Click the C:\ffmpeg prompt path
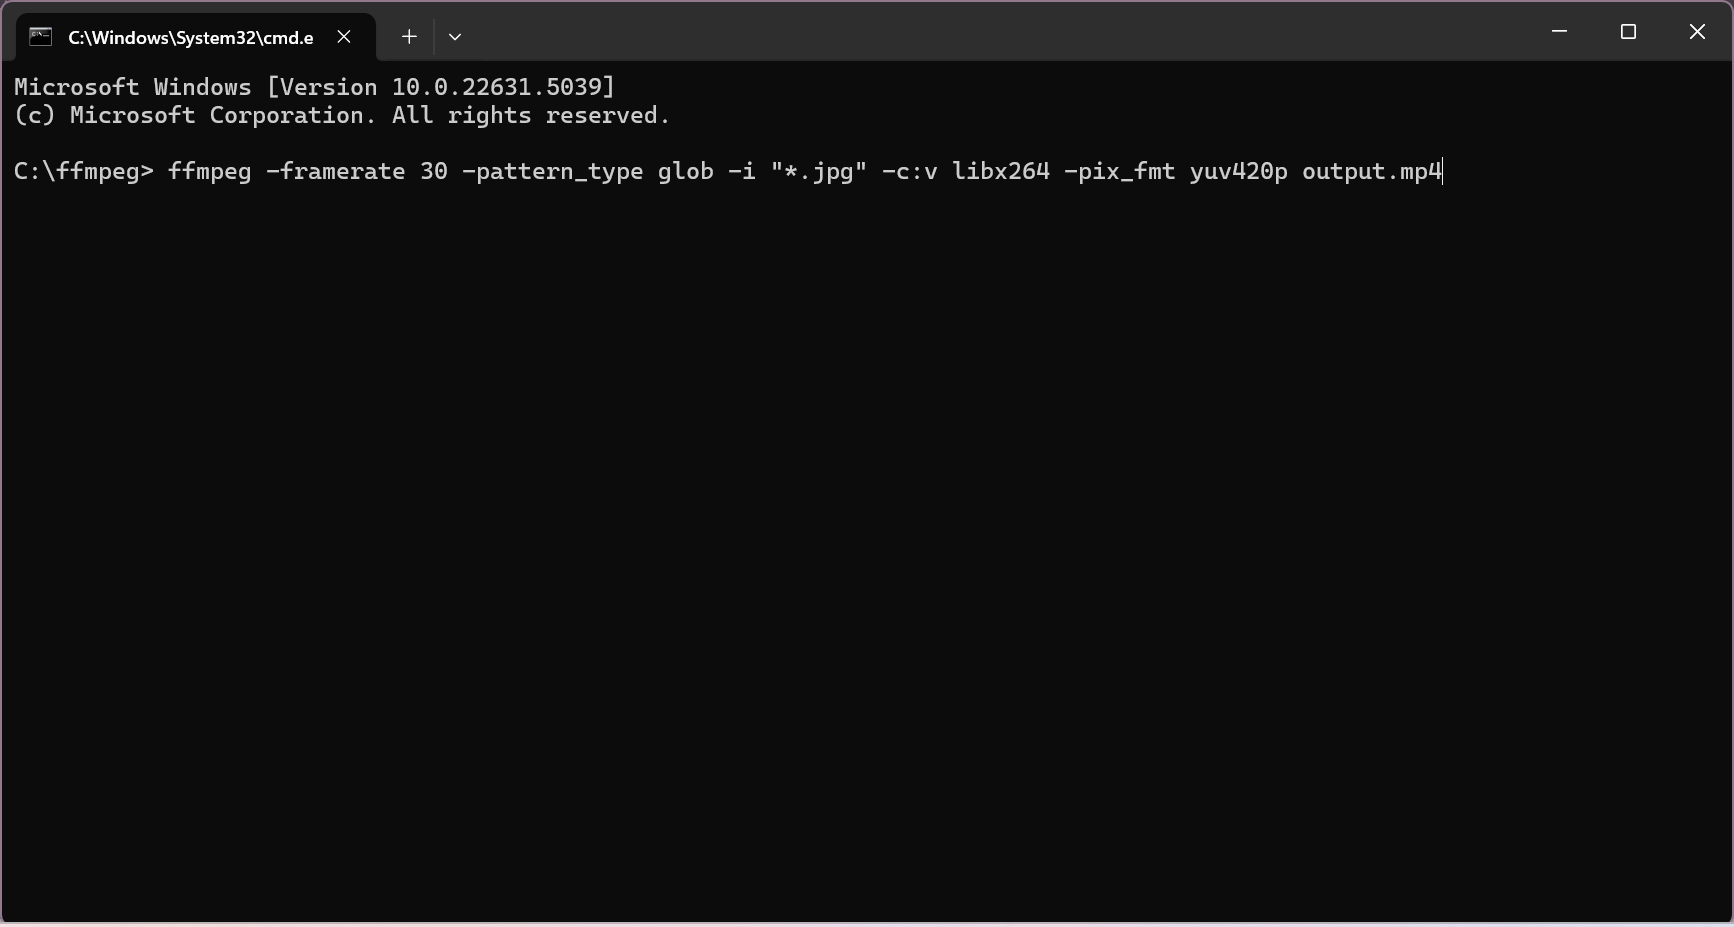Screen dimensions: 1734x927 (x=68, y=172)
